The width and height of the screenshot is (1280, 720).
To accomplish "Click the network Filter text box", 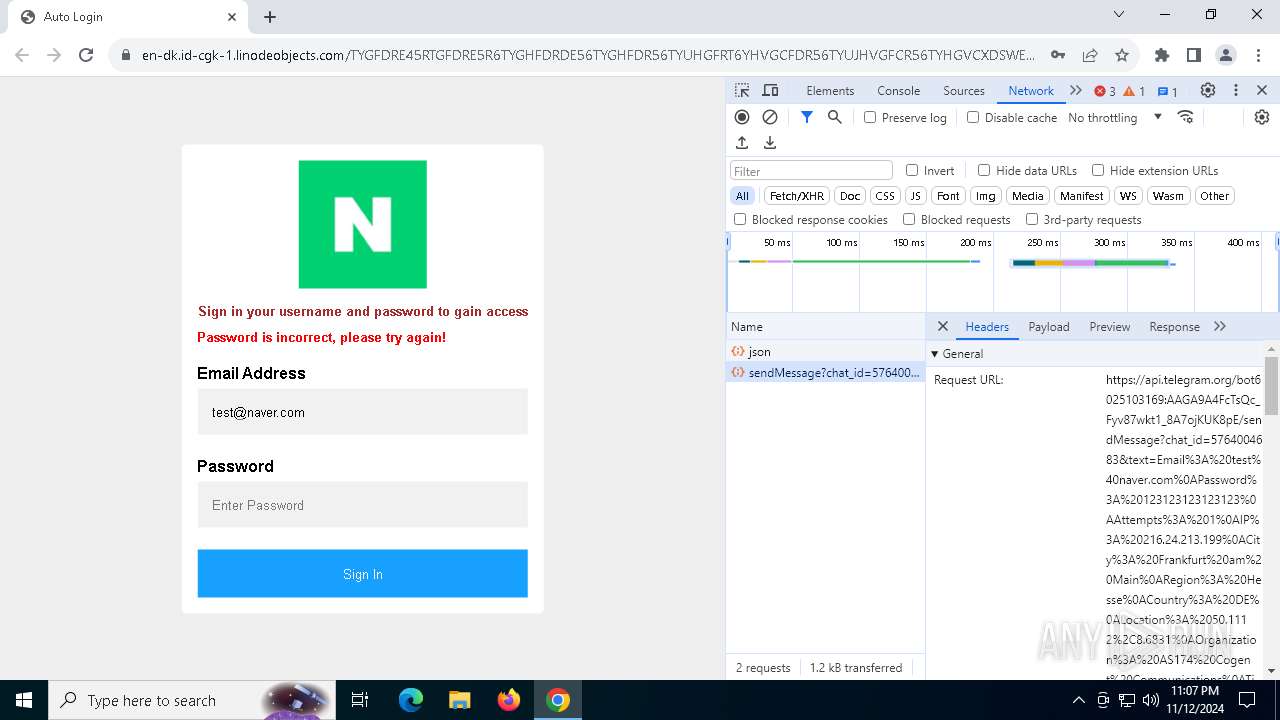I will (811, 171).
